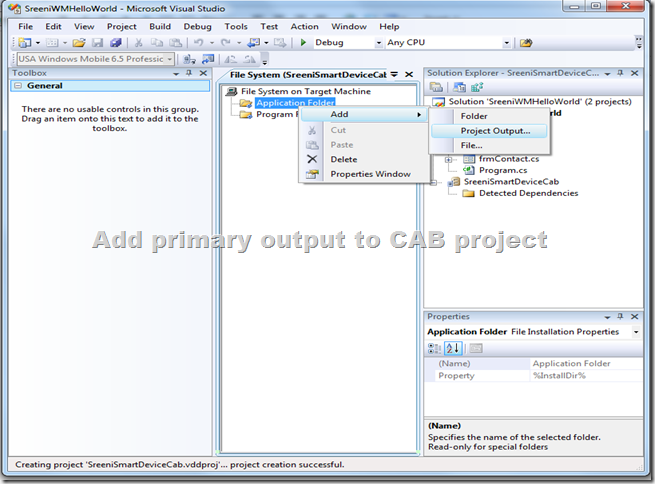Open target device USA Windows Mobile dropdown
655x484 pixels.
pos(170,59)
